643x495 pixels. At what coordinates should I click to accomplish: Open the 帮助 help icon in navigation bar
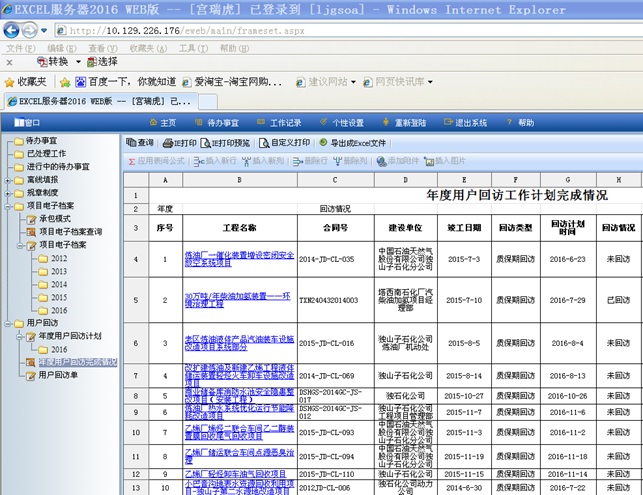[517, 122]
